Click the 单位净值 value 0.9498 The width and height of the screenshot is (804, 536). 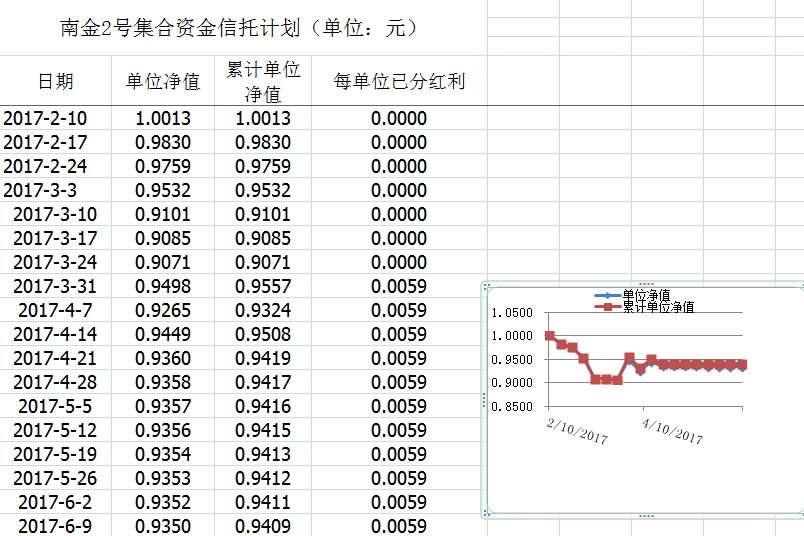pos(163,286)
